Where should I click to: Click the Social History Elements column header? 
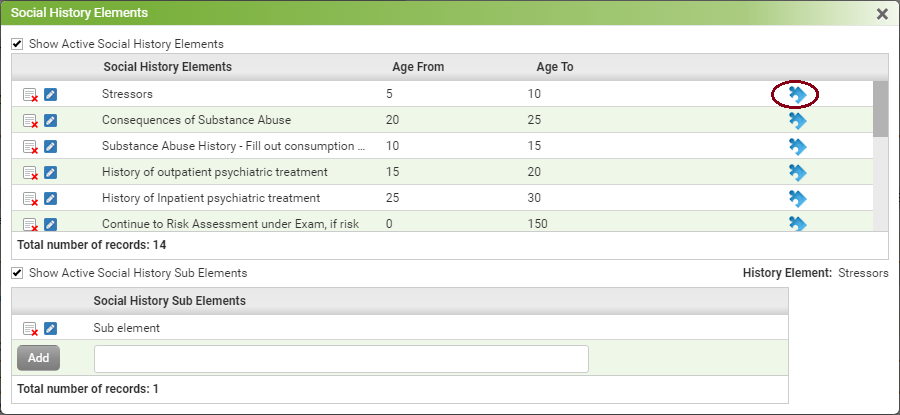click(168, 67)
